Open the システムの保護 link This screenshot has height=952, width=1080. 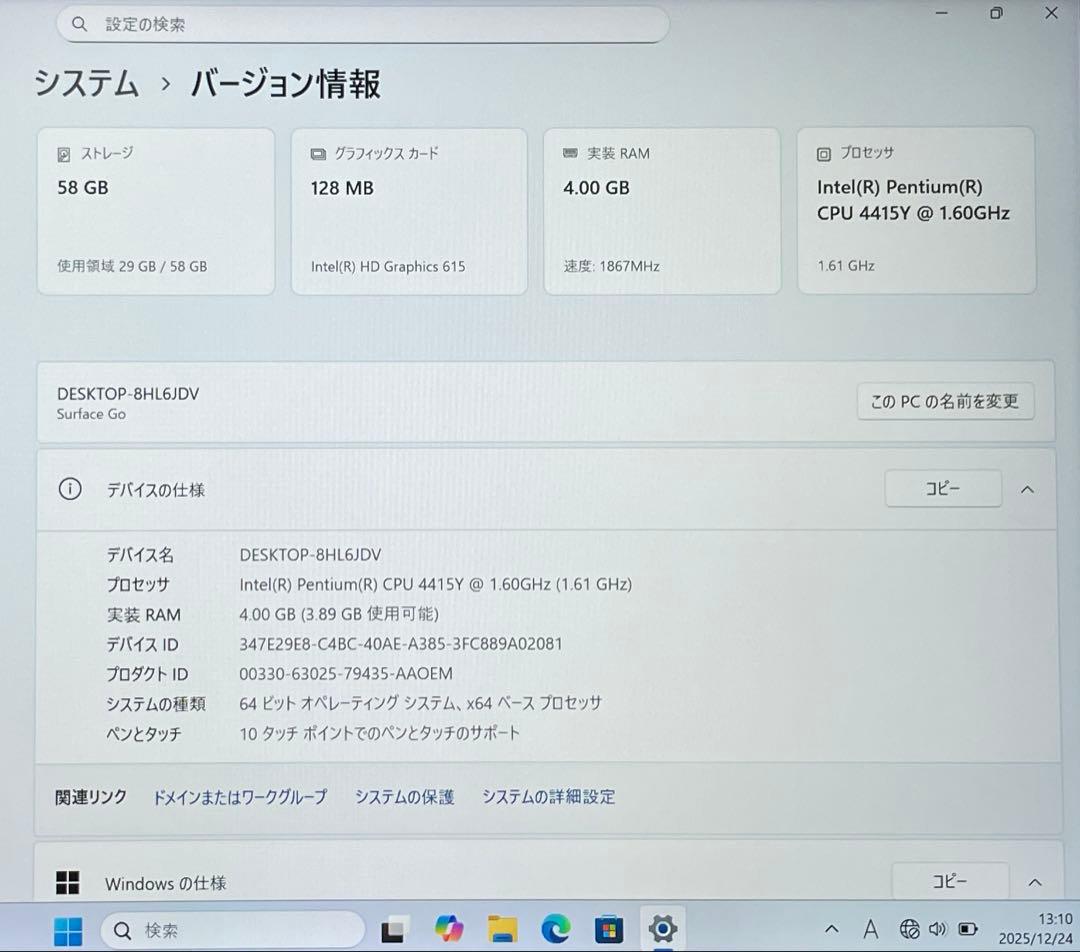[403, 797]
